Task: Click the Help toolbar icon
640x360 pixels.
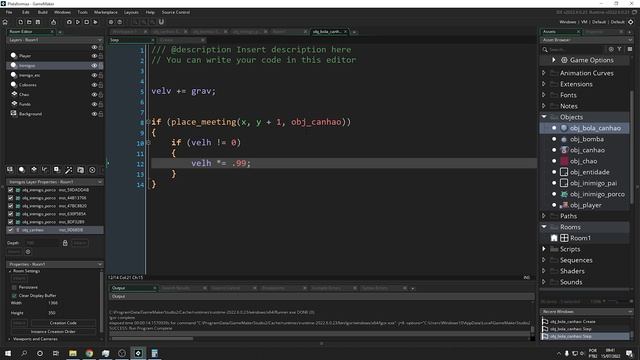Action: [120, 22]
